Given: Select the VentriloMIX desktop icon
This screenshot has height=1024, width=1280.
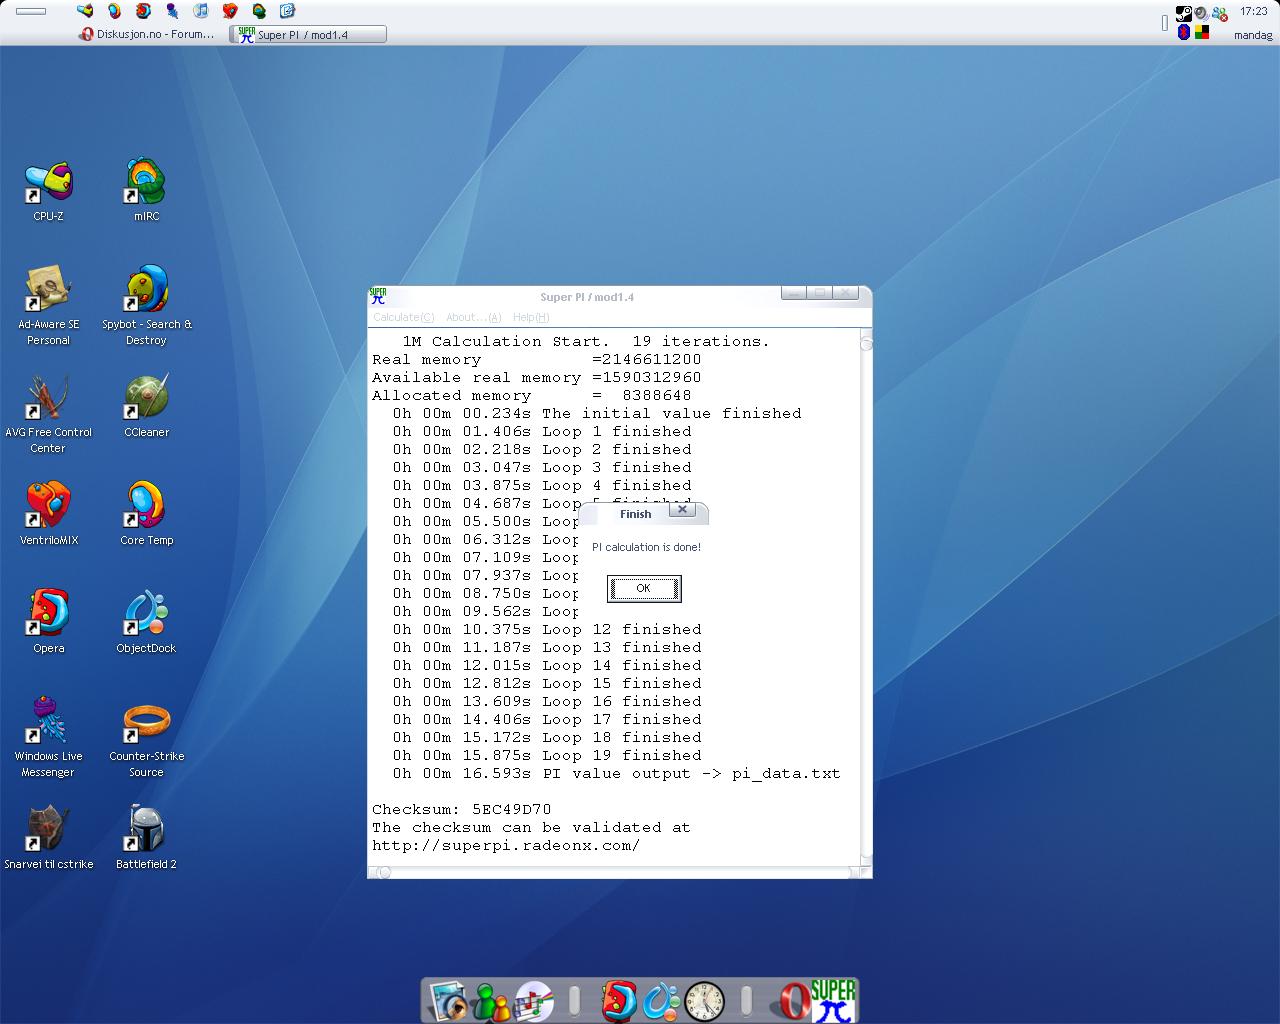Looking at the screenshot, I should [x=48, y=514].
